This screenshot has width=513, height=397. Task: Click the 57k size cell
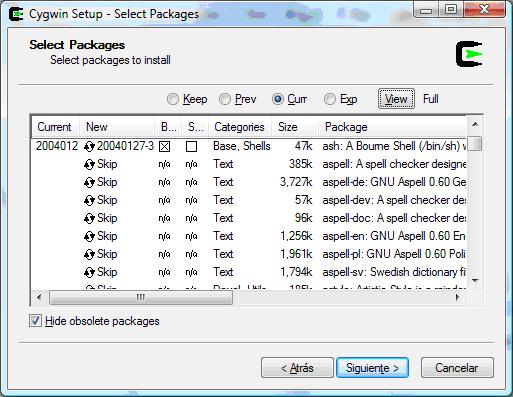coord(304,200)
